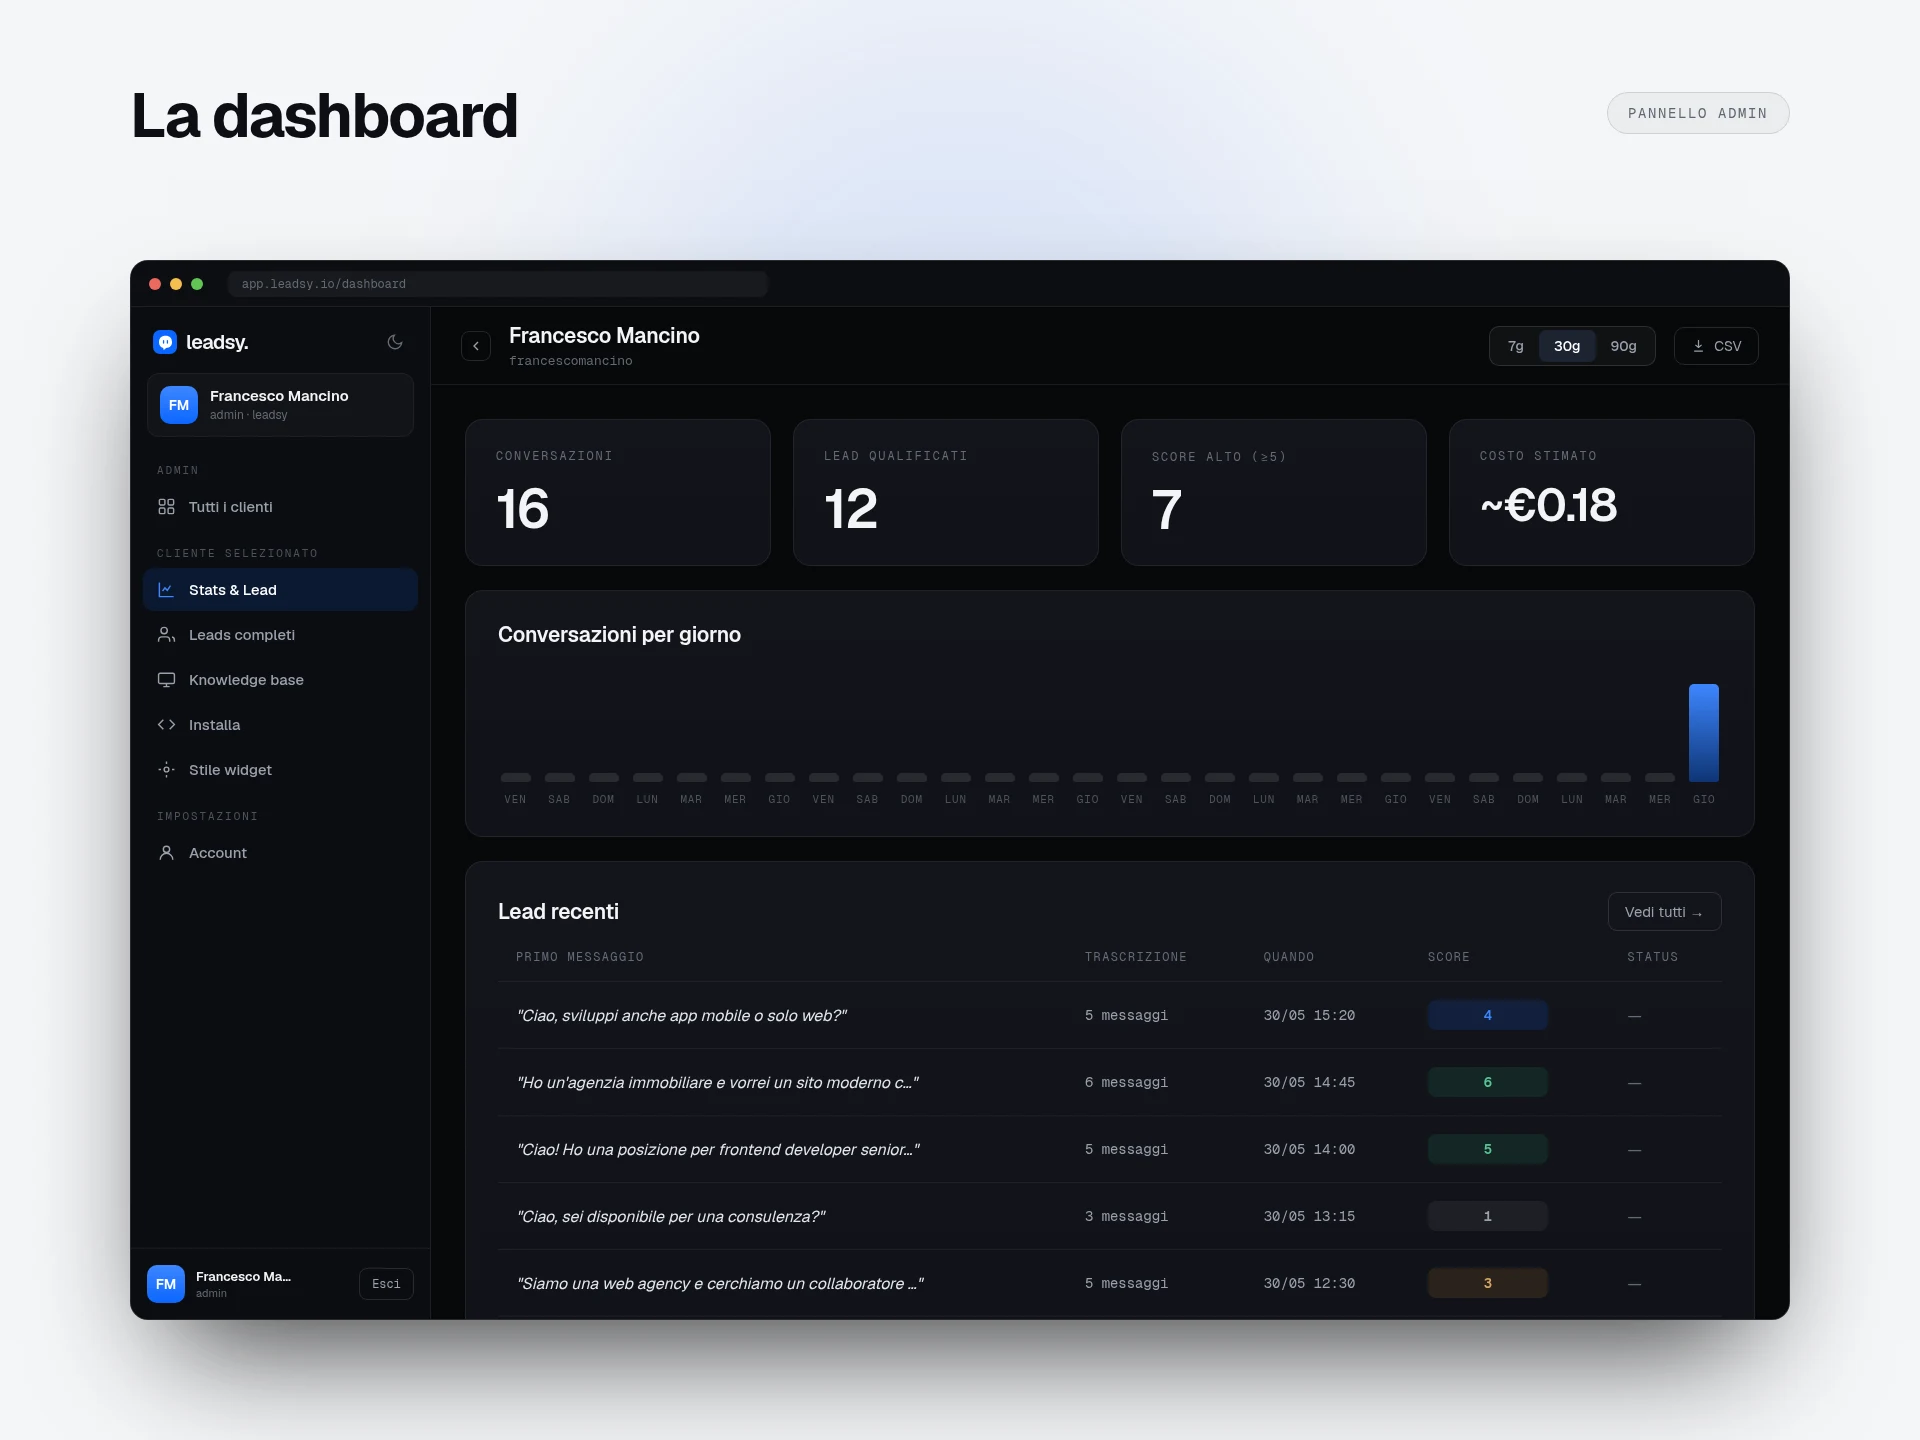Viewport: 1920px width, 1440px height.
Task: Click the Stile widget icon
Action: [x=166, y=770]
